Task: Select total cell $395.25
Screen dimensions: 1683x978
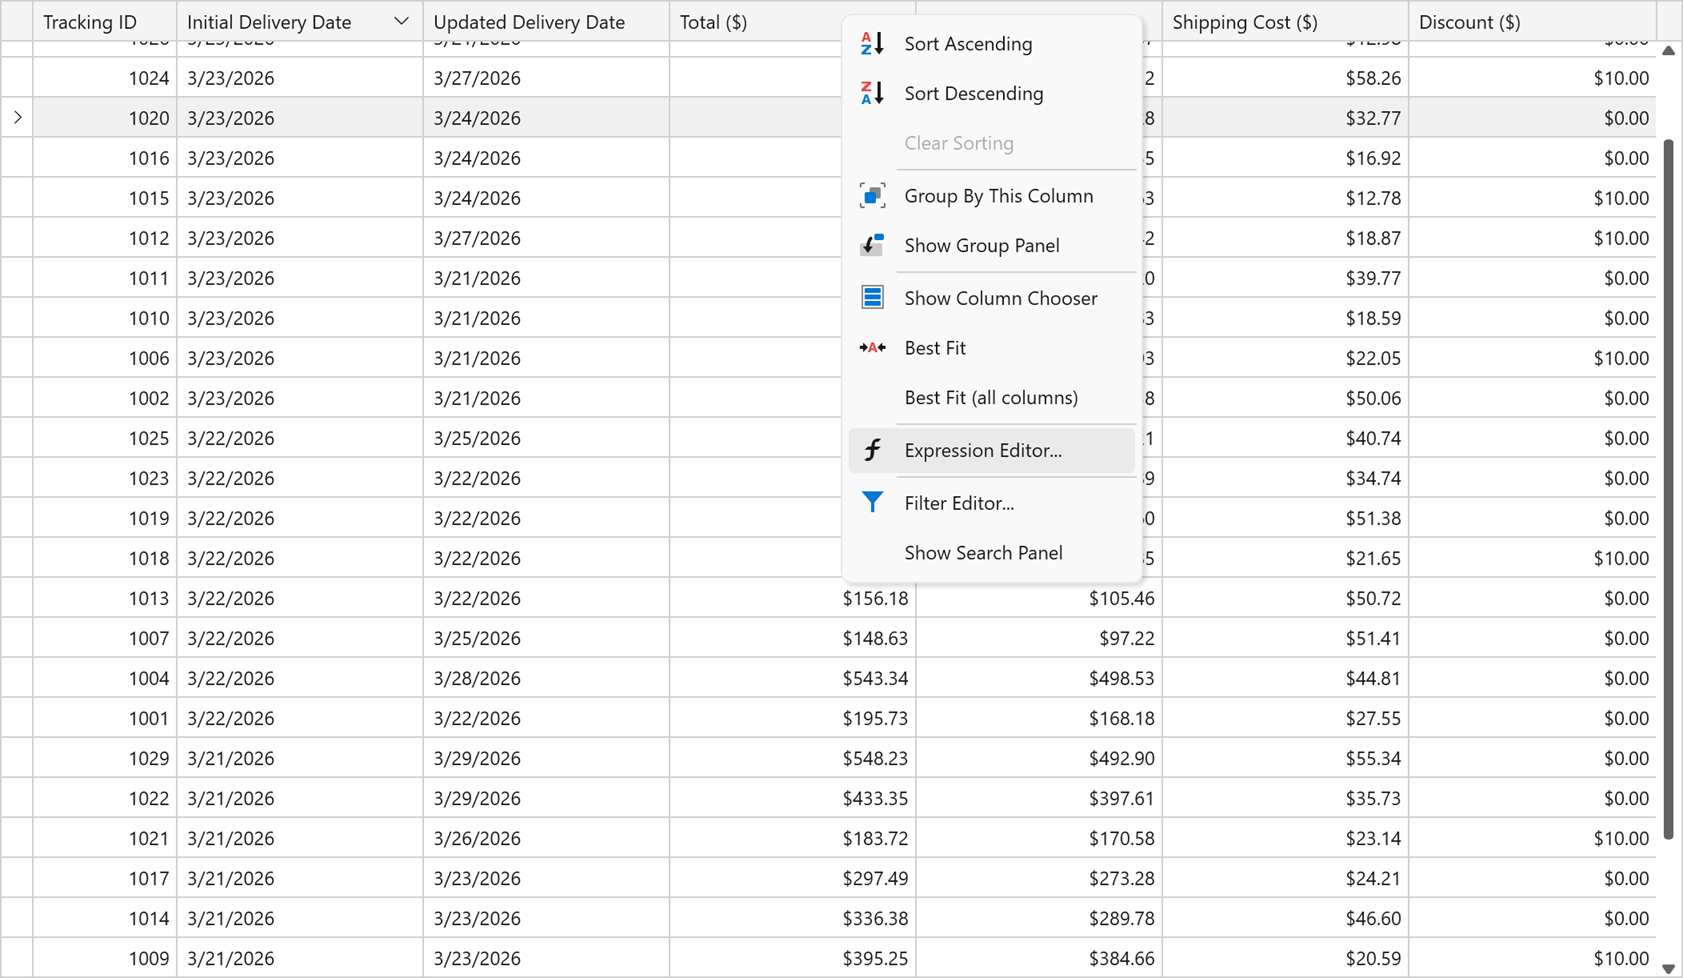Action: (x=792, y=958)
